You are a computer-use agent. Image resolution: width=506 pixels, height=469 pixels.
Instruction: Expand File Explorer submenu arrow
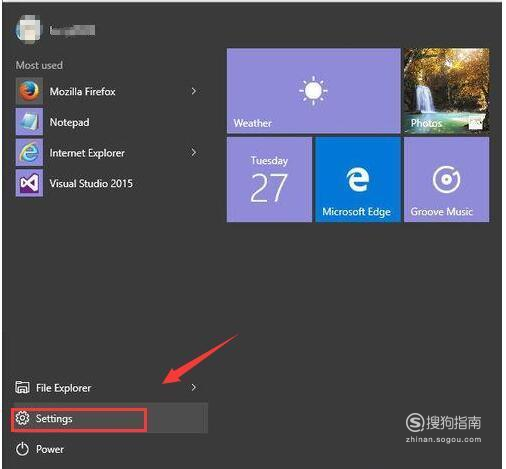(x=194, y=387)
